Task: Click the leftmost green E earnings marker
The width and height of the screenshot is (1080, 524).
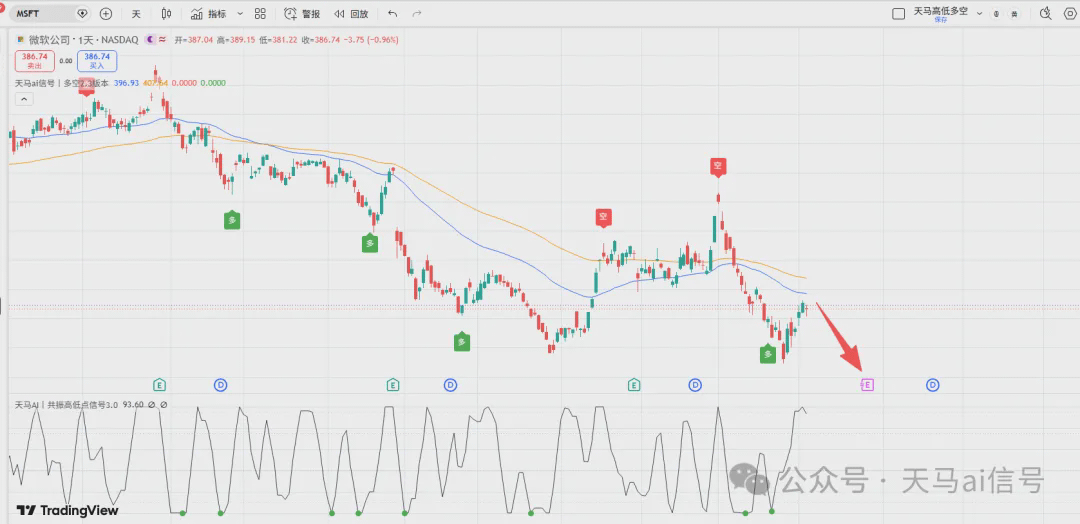Action: tap(160, 385)
